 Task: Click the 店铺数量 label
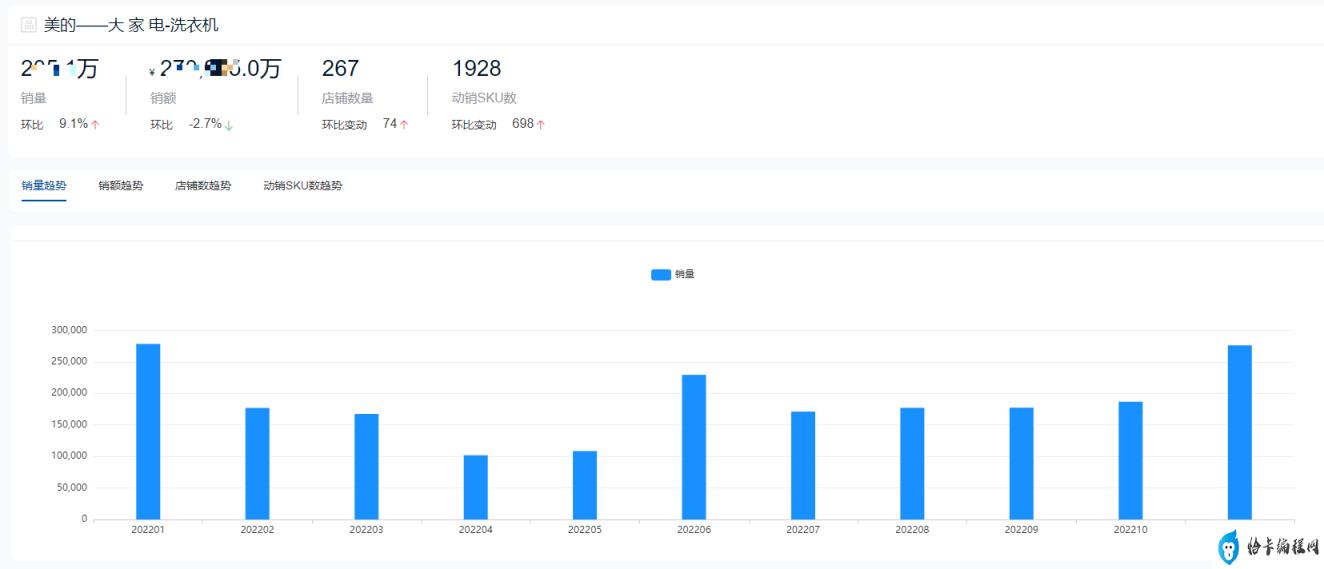tap(347, 98)
